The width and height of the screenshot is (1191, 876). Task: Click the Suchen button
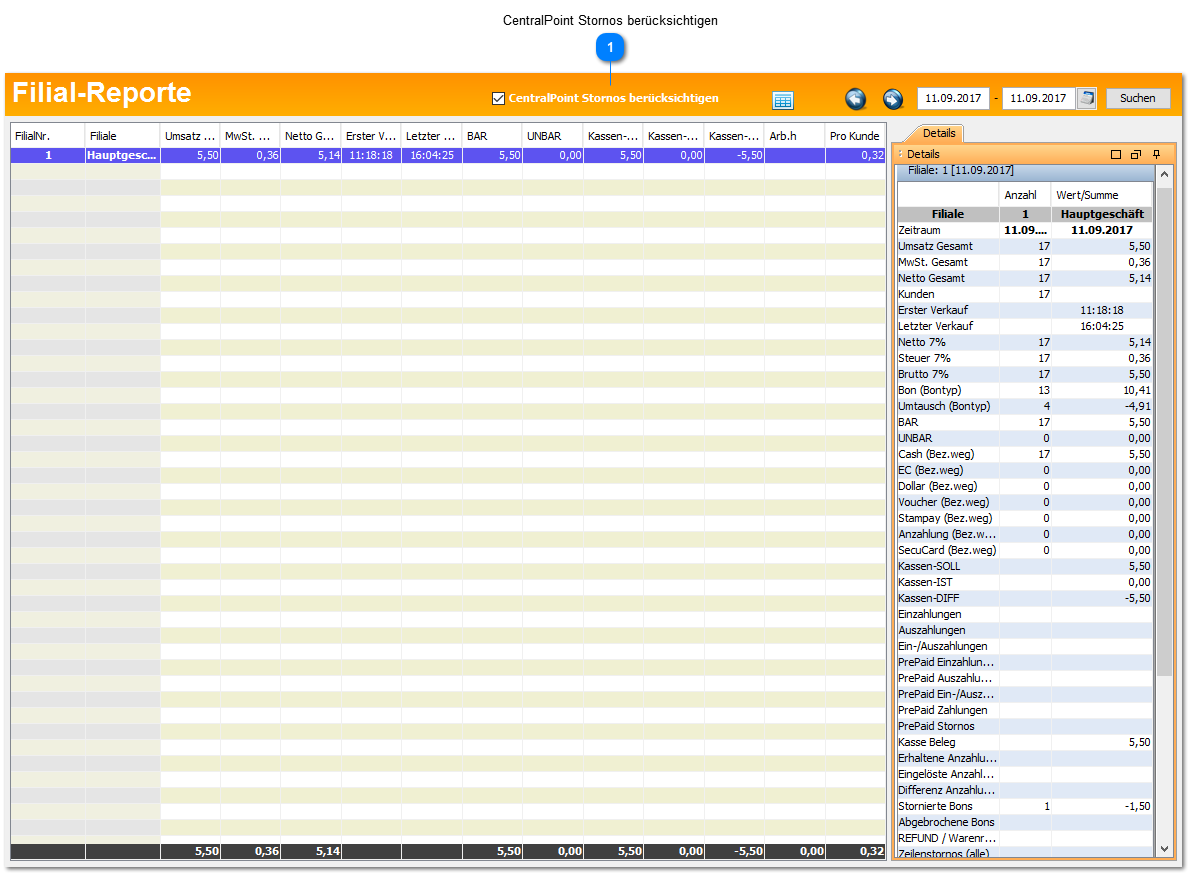(x=1137, y=98)
